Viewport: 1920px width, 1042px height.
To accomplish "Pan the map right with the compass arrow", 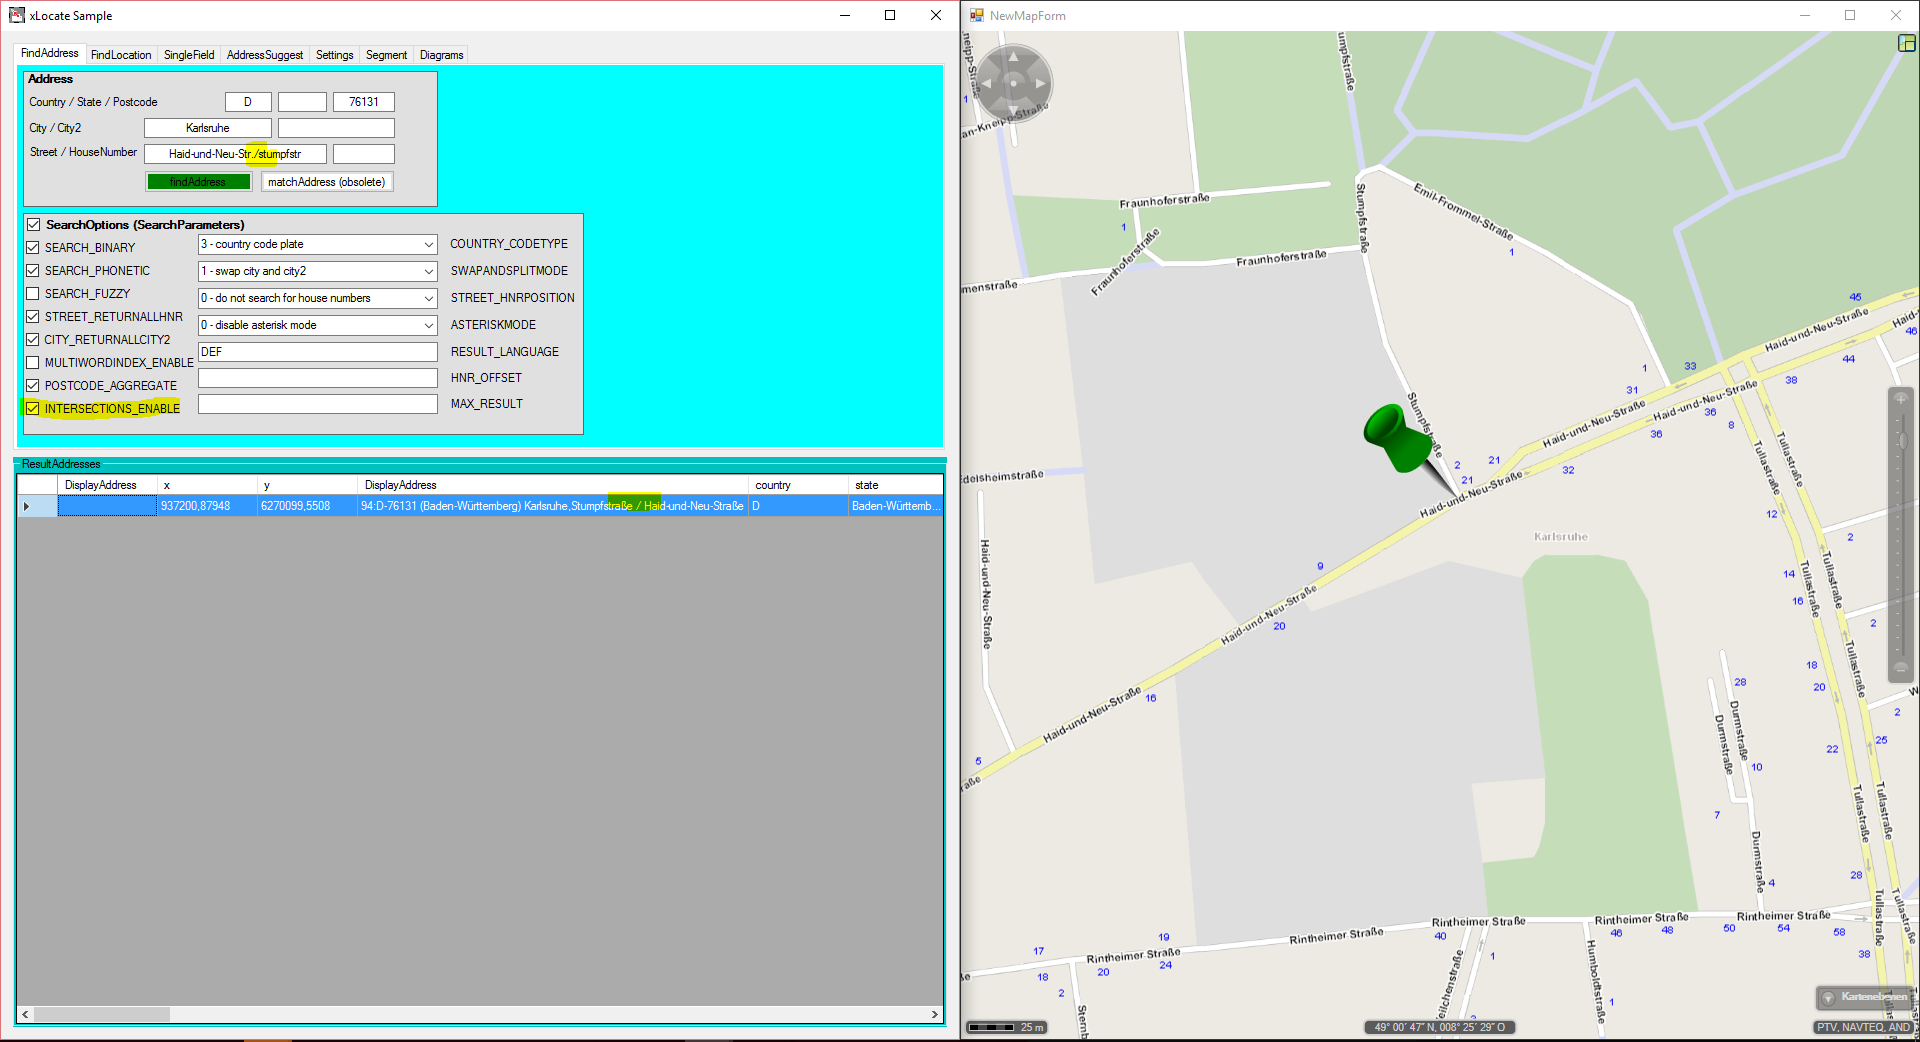I will pyautogui.click(x=1040, y=84).
